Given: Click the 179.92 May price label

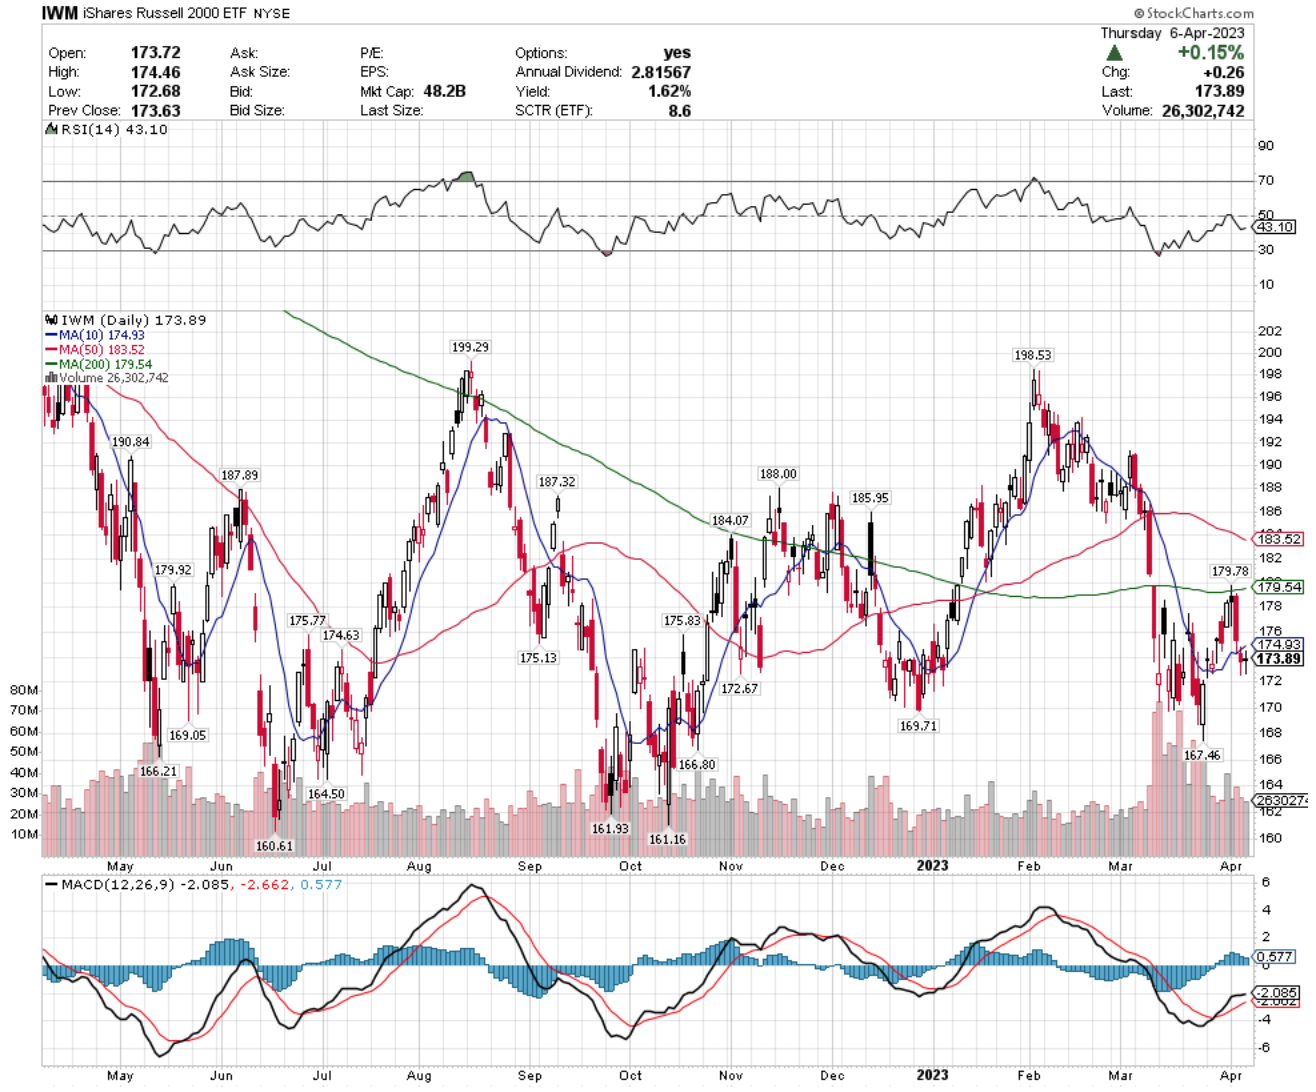Looking at the screenshot, I should pyautogui.click(x=173, y=570).
